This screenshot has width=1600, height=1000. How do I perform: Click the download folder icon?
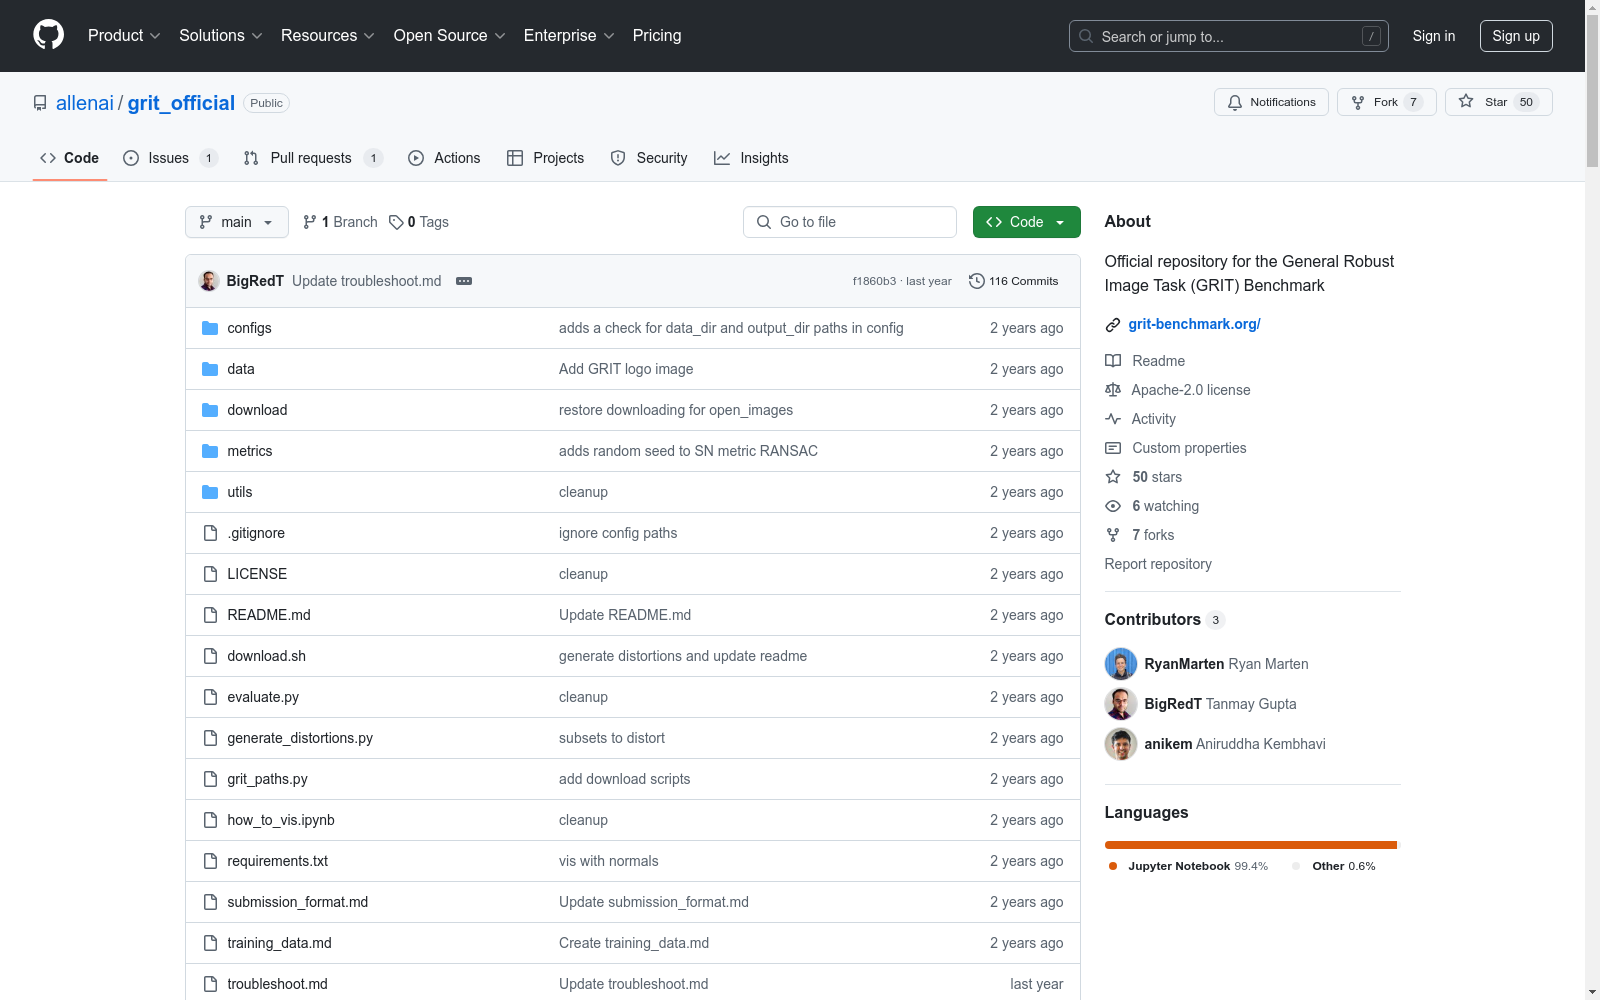[x=210, y=410]
